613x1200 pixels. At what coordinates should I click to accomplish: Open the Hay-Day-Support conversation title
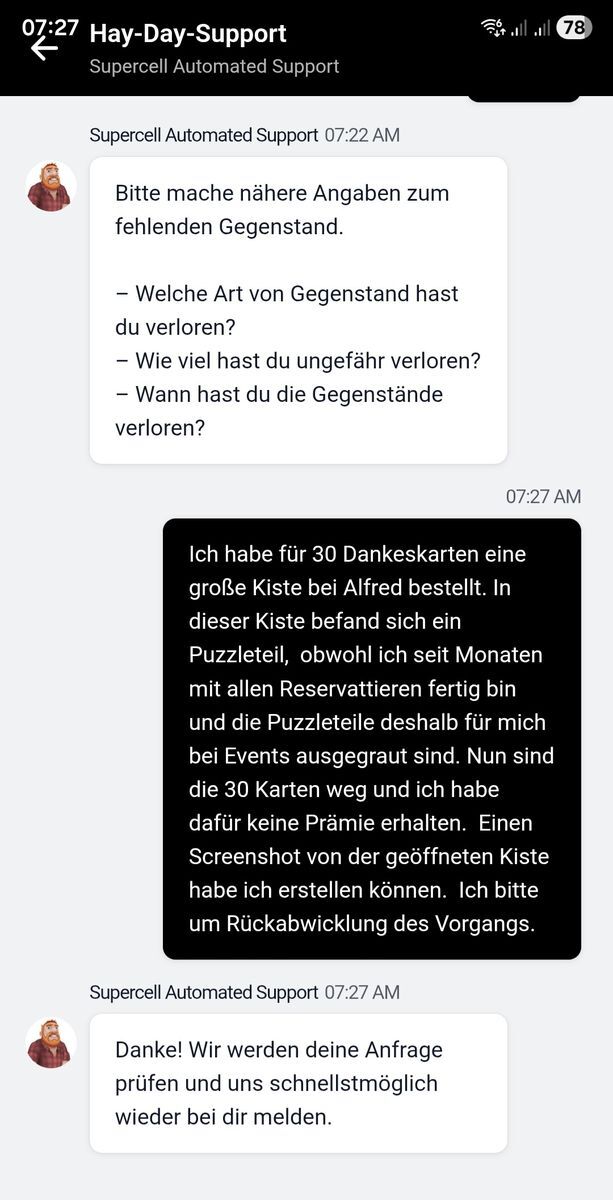[x=188, y=33]
